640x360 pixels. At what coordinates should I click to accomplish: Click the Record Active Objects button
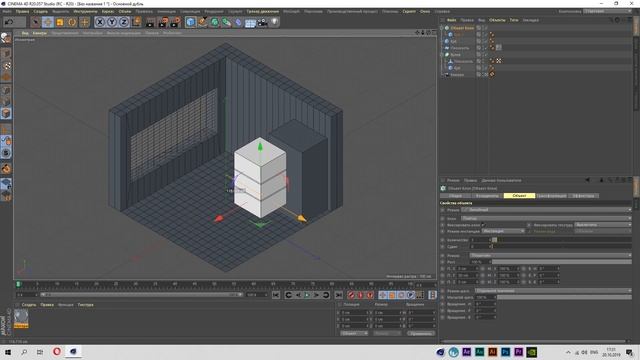(351, 295)
